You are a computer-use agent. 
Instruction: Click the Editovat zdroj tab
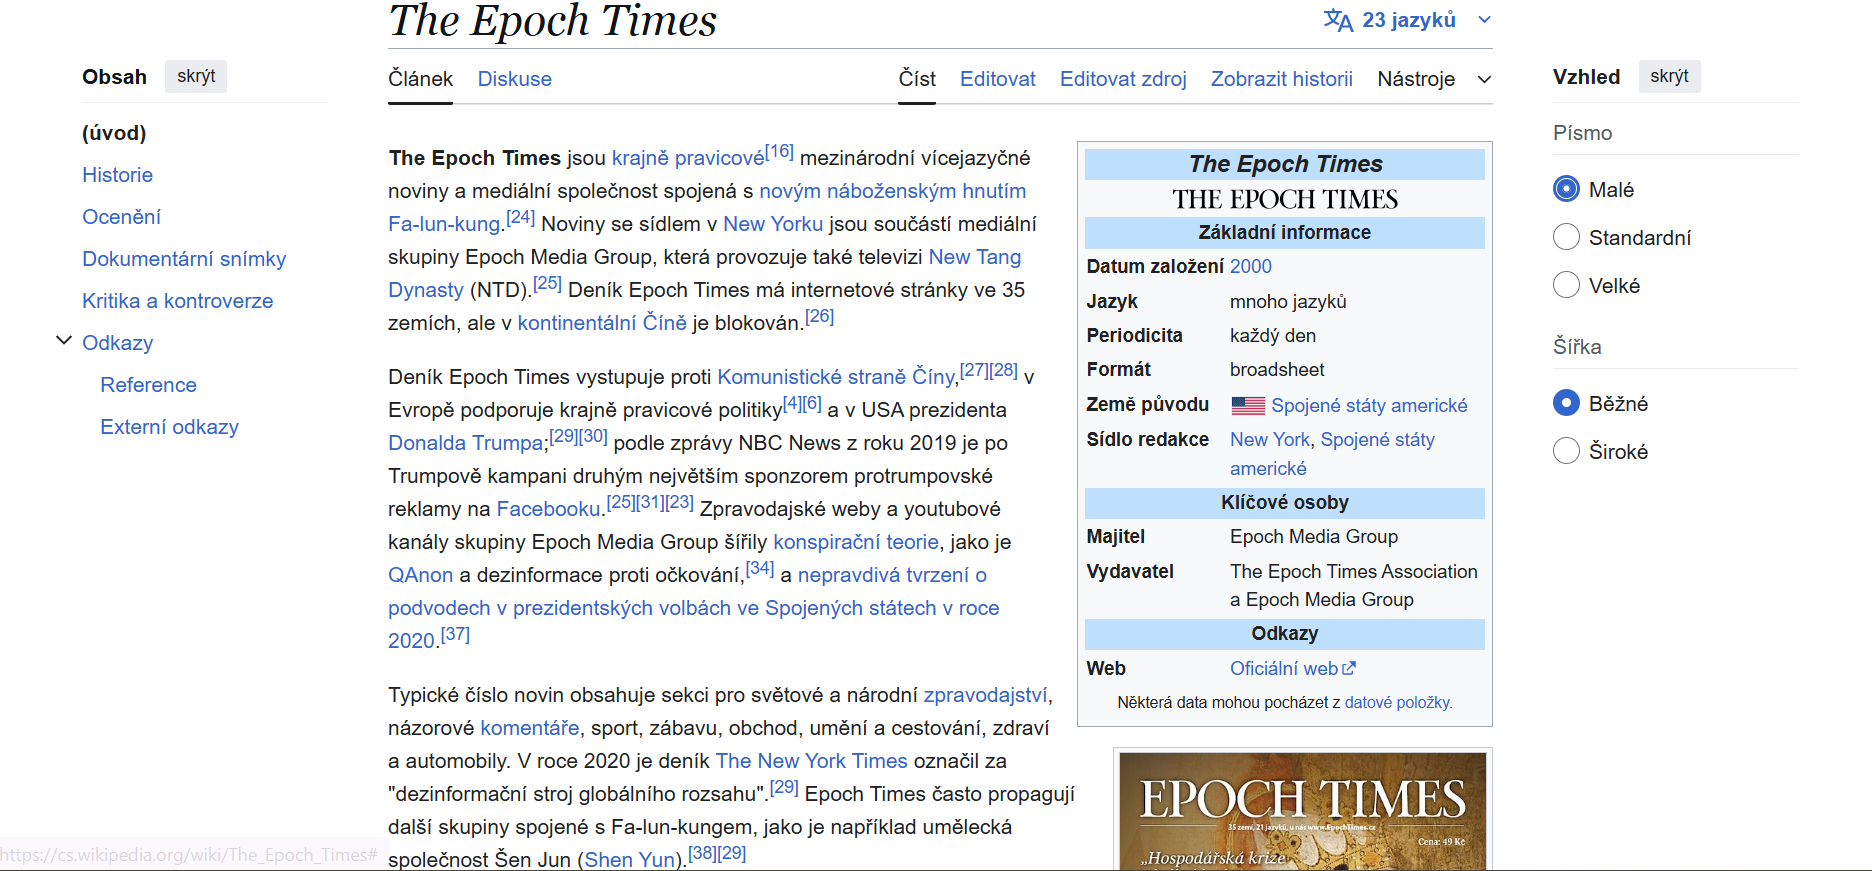pyautogui.click(x=1123, y=79)
